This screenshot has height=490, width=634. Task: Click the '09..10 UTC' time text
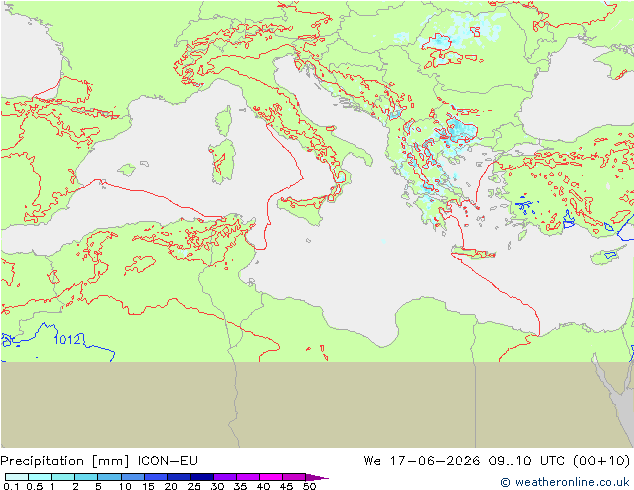526,460
